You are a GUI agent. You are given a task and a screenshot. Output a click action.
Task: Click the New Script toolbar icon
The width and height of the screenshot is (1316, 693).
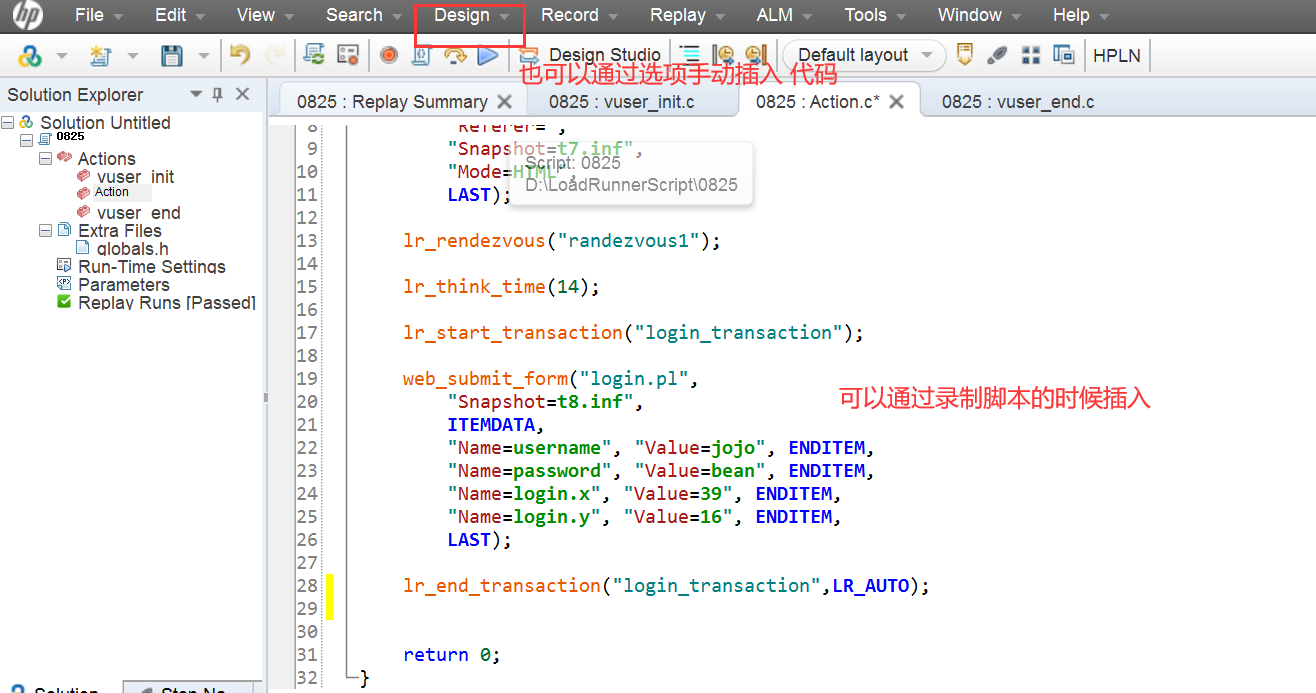(100, 56)
